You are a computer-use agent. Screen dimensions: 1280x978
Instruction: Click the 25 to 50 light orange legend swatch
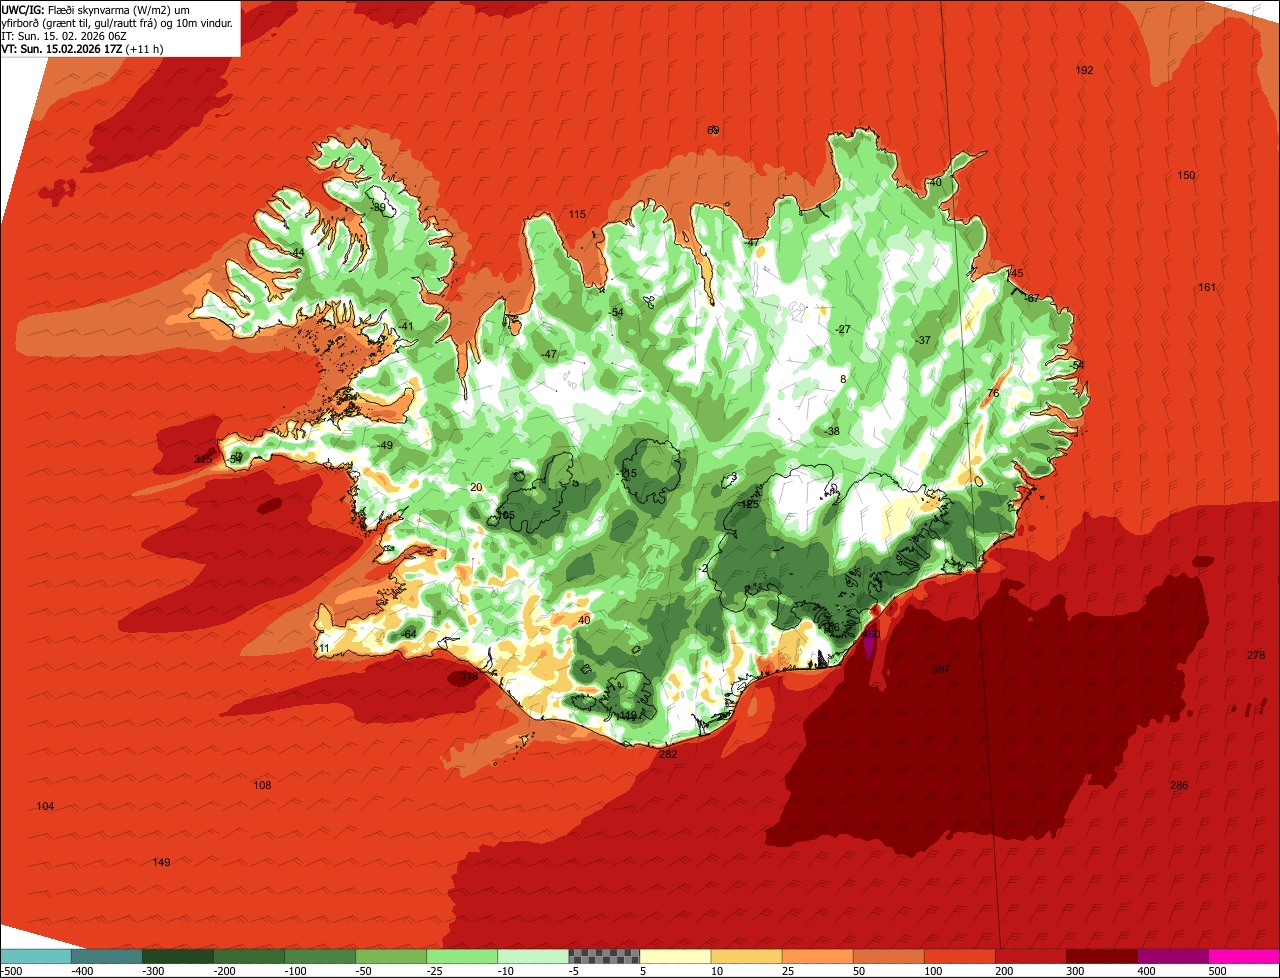(817, 956)
